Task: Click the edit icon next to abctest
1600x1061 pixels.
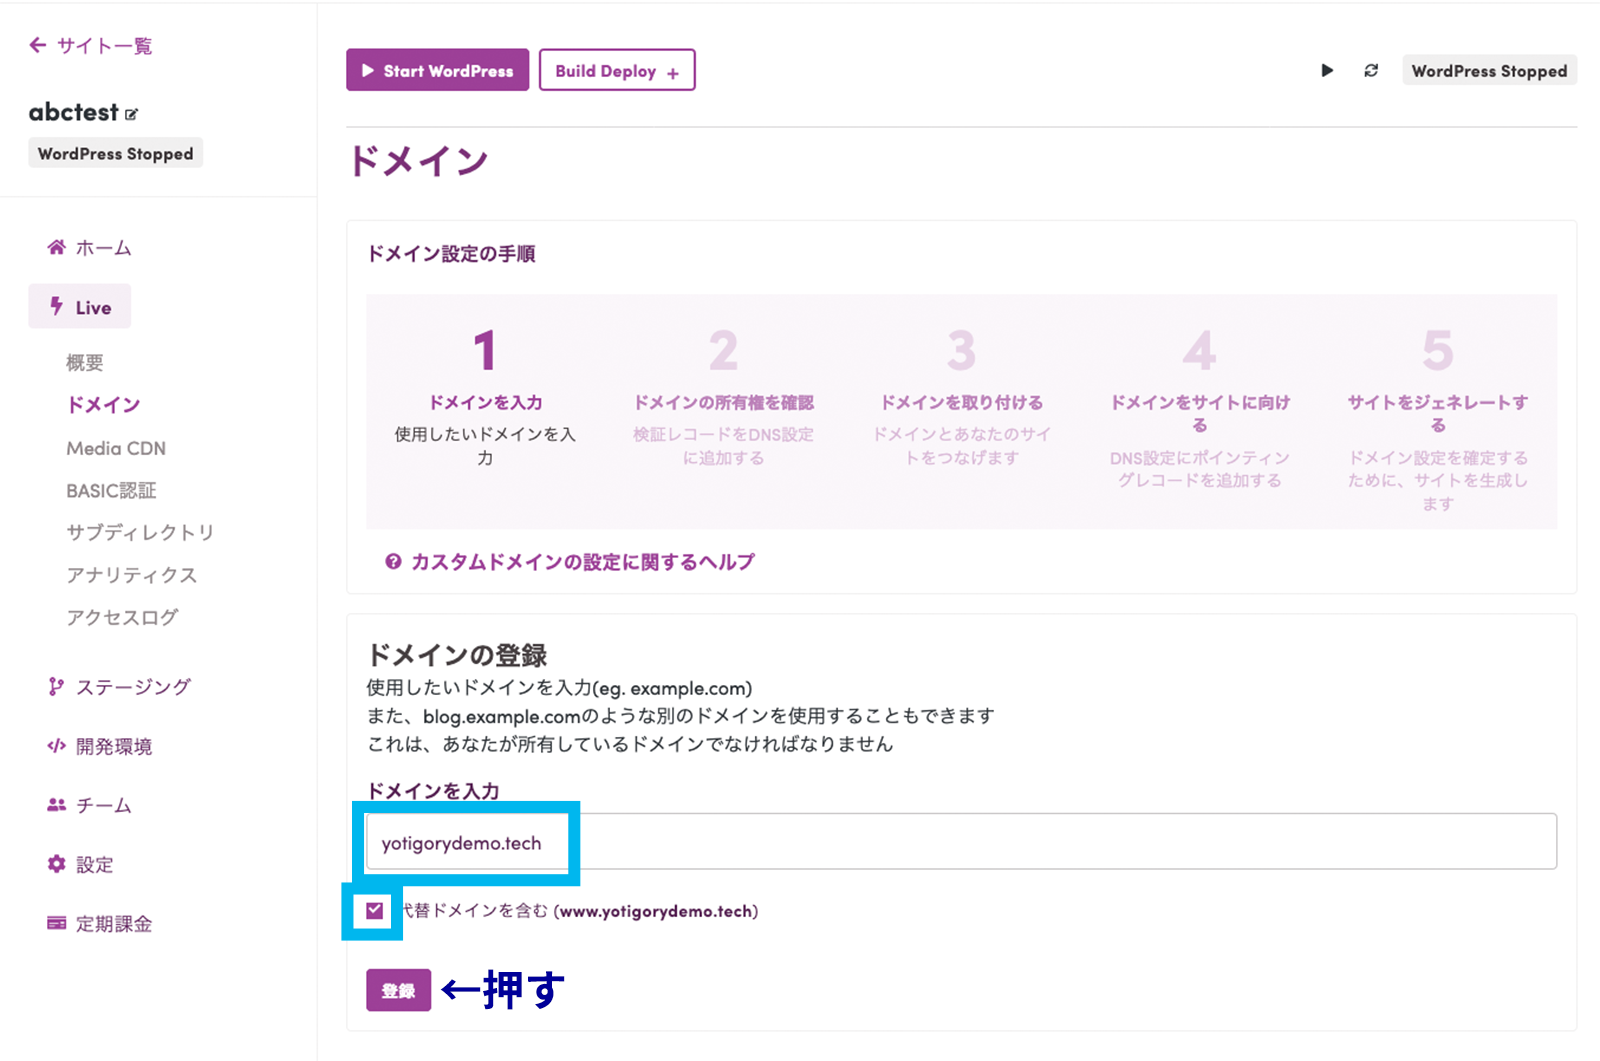Action: point(131,114)
